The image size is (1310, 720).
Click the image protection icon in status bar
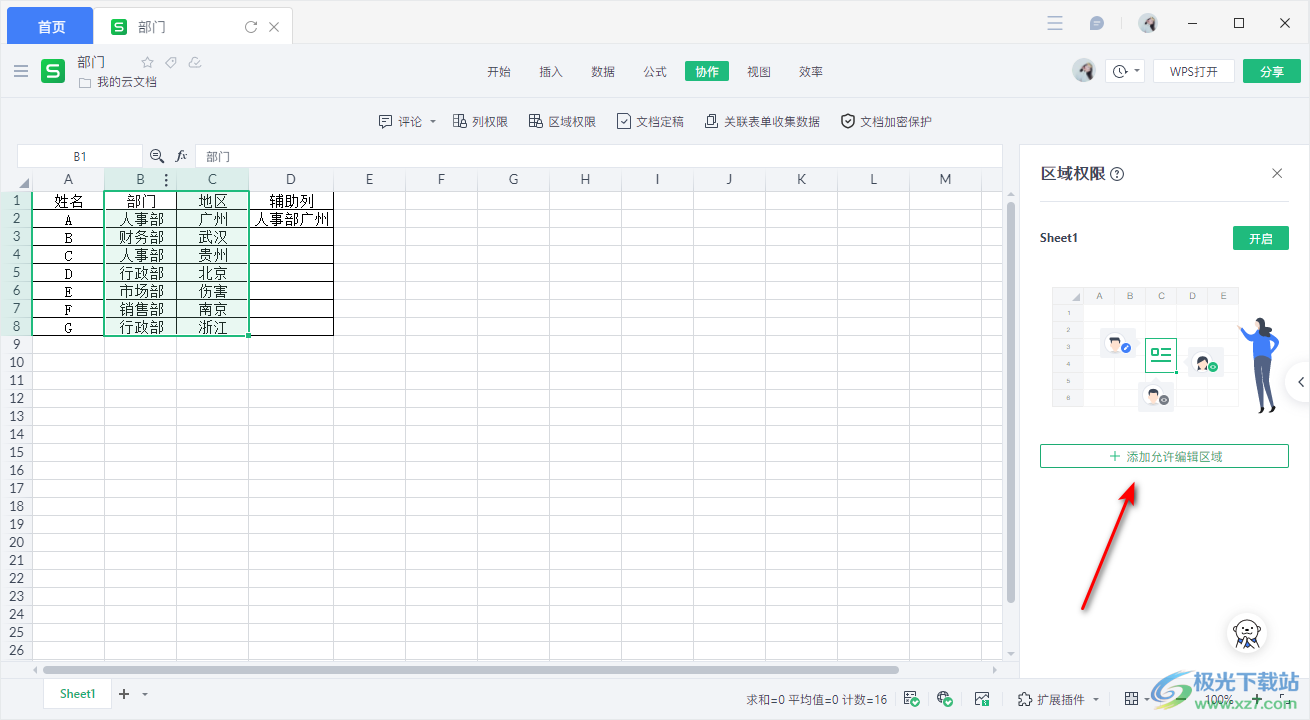(982, 699)
